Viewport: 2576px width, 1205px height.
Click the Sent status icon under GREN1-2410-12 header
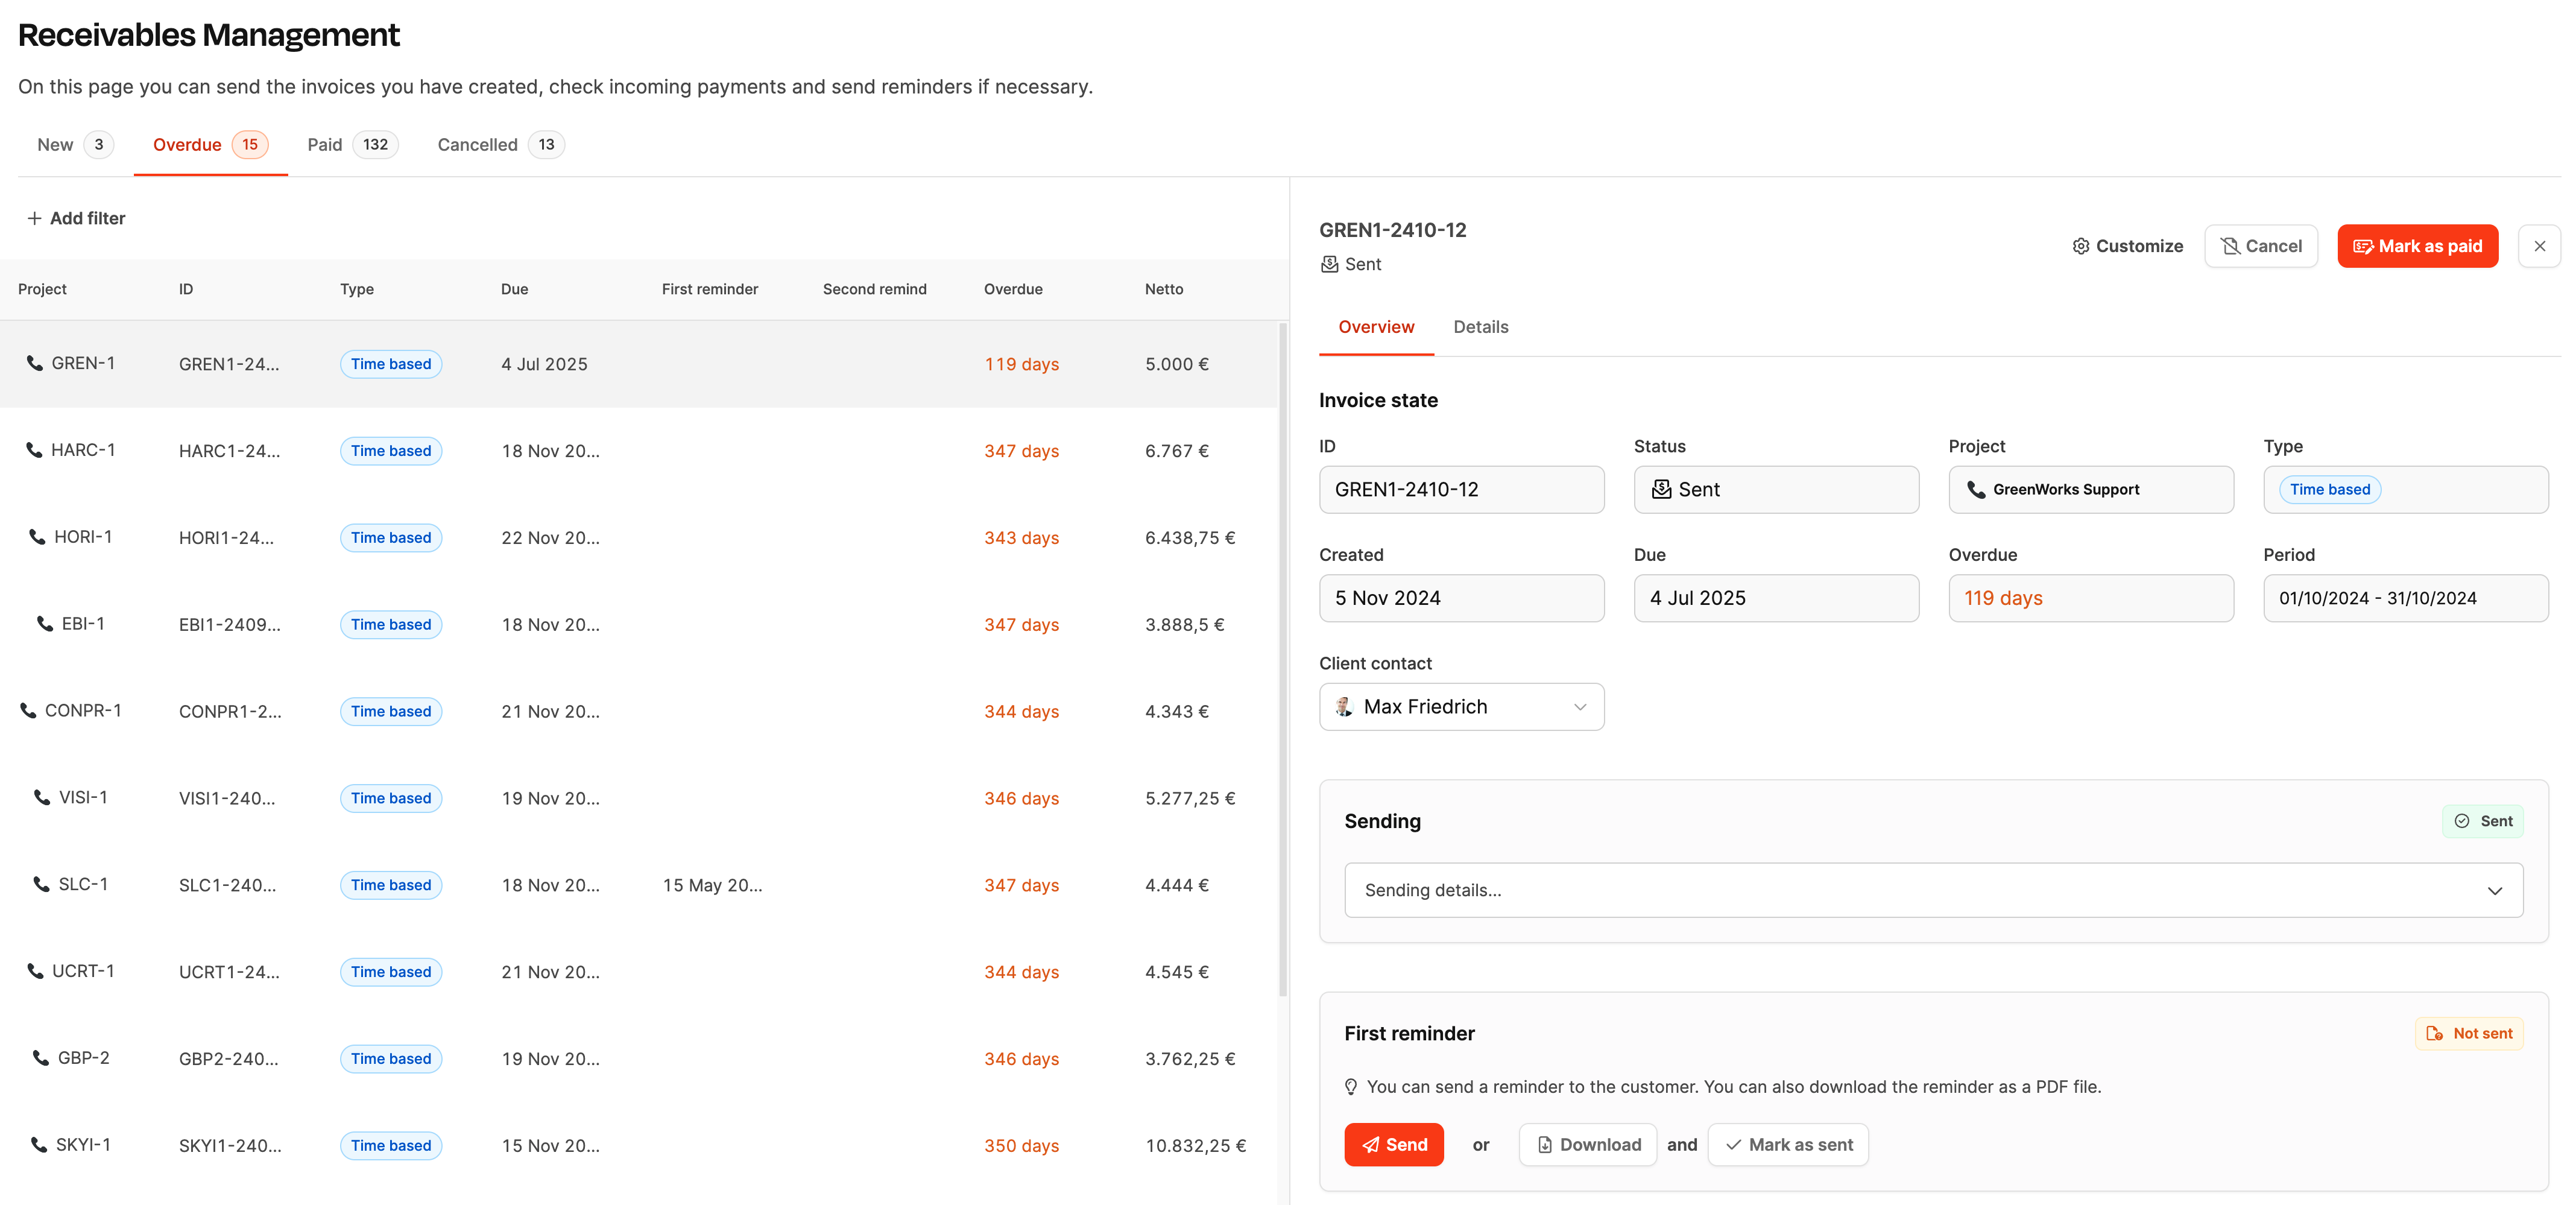[x=1329, y=264]
